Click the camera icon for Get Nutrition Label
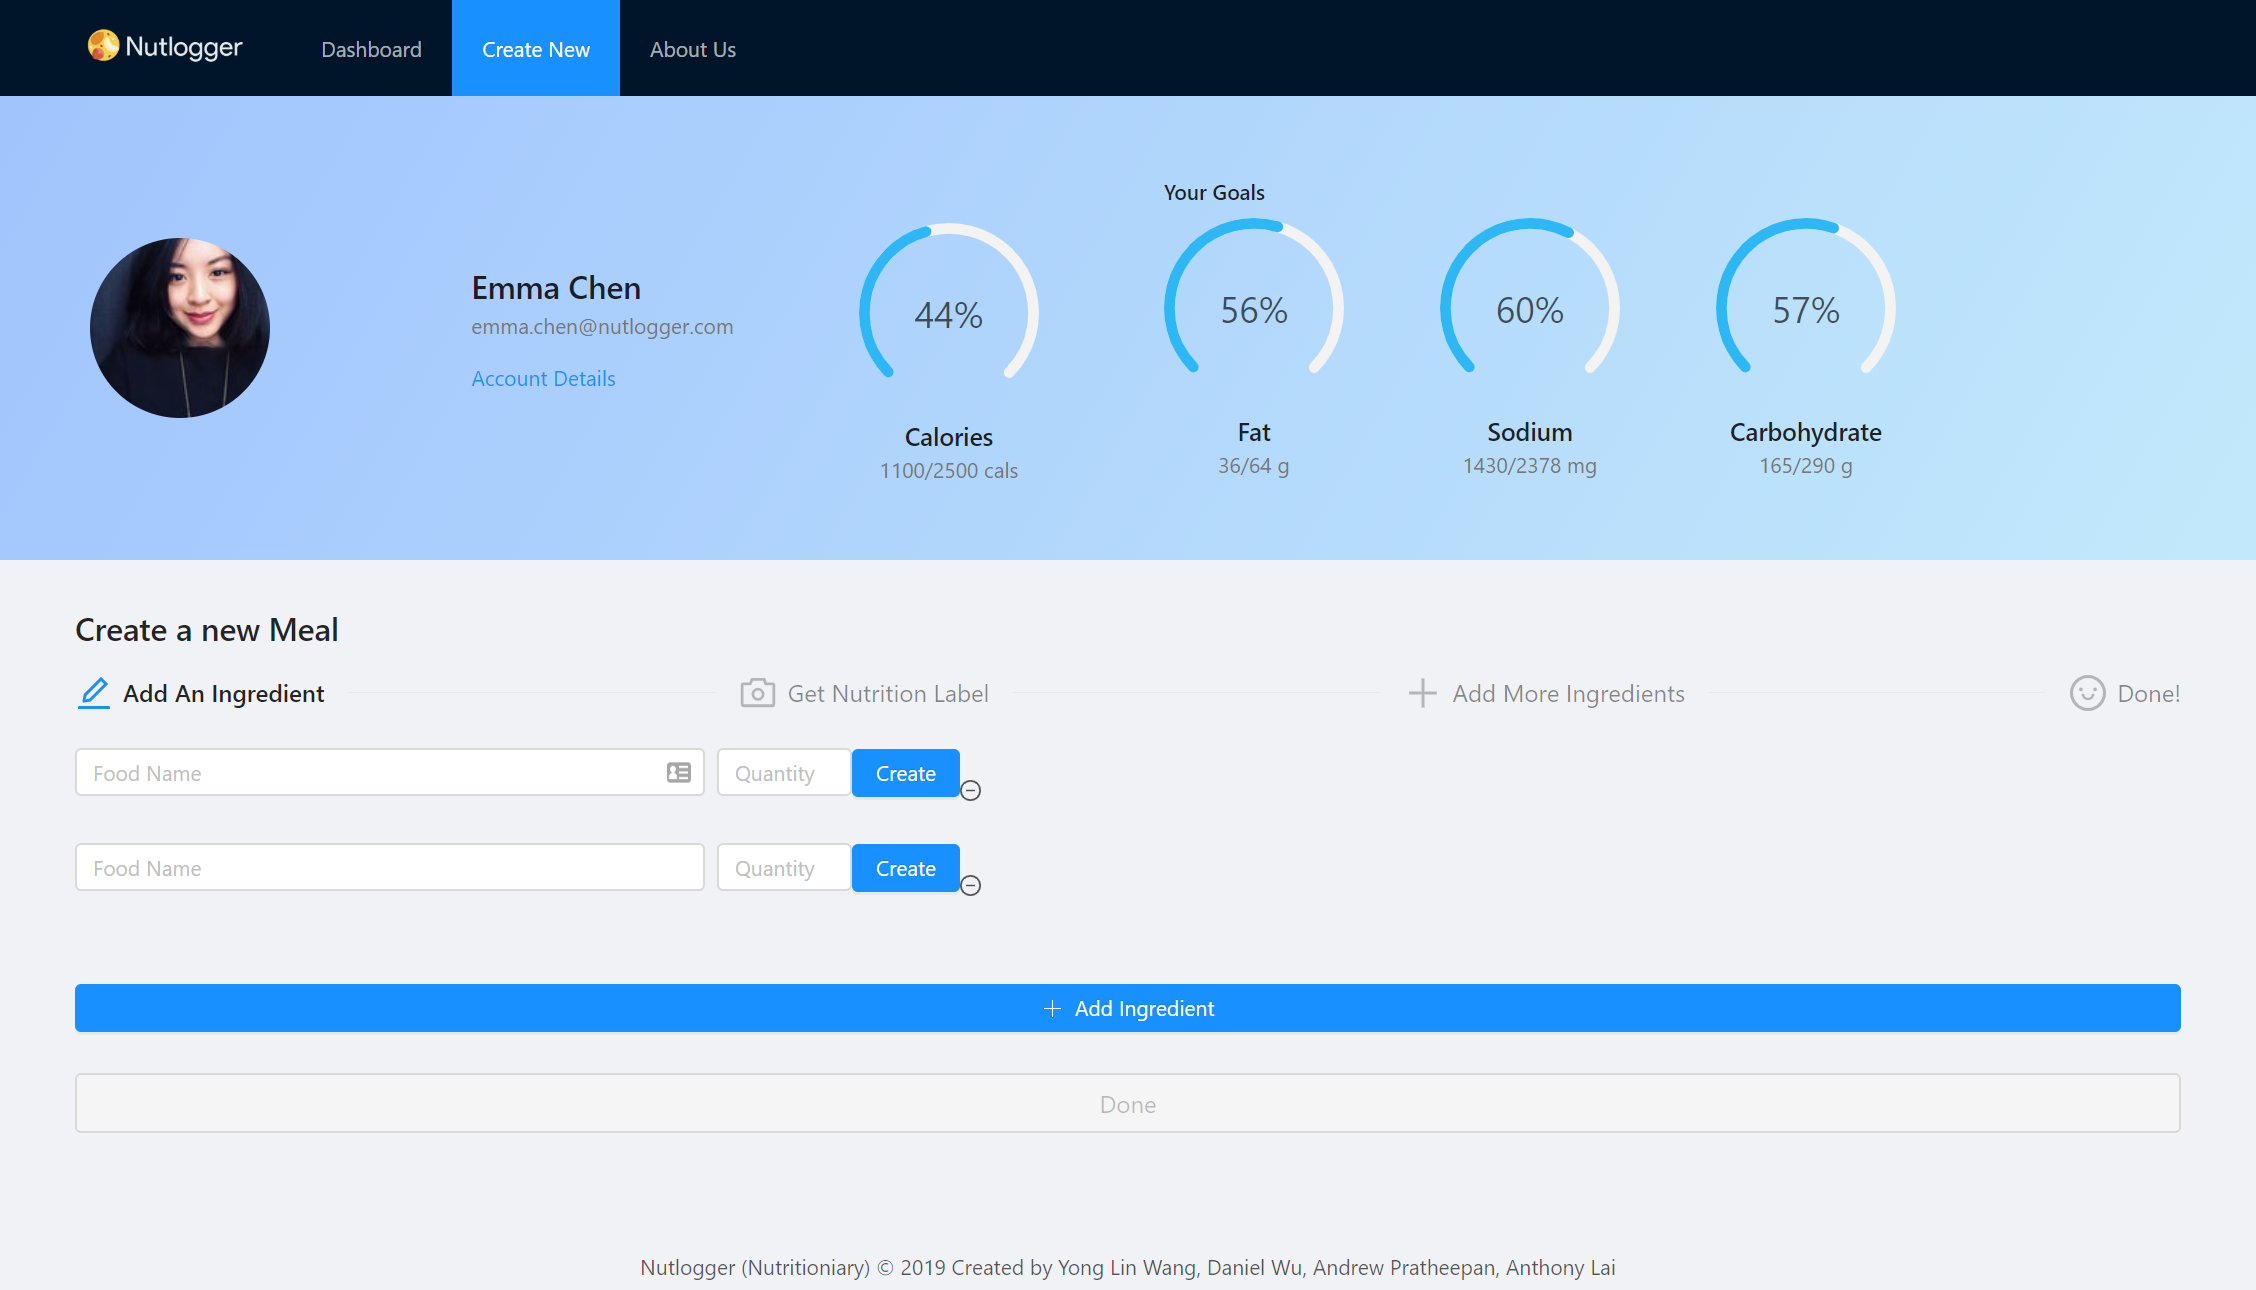This screenshot has width=2256, height=1290. click(757, 693)
